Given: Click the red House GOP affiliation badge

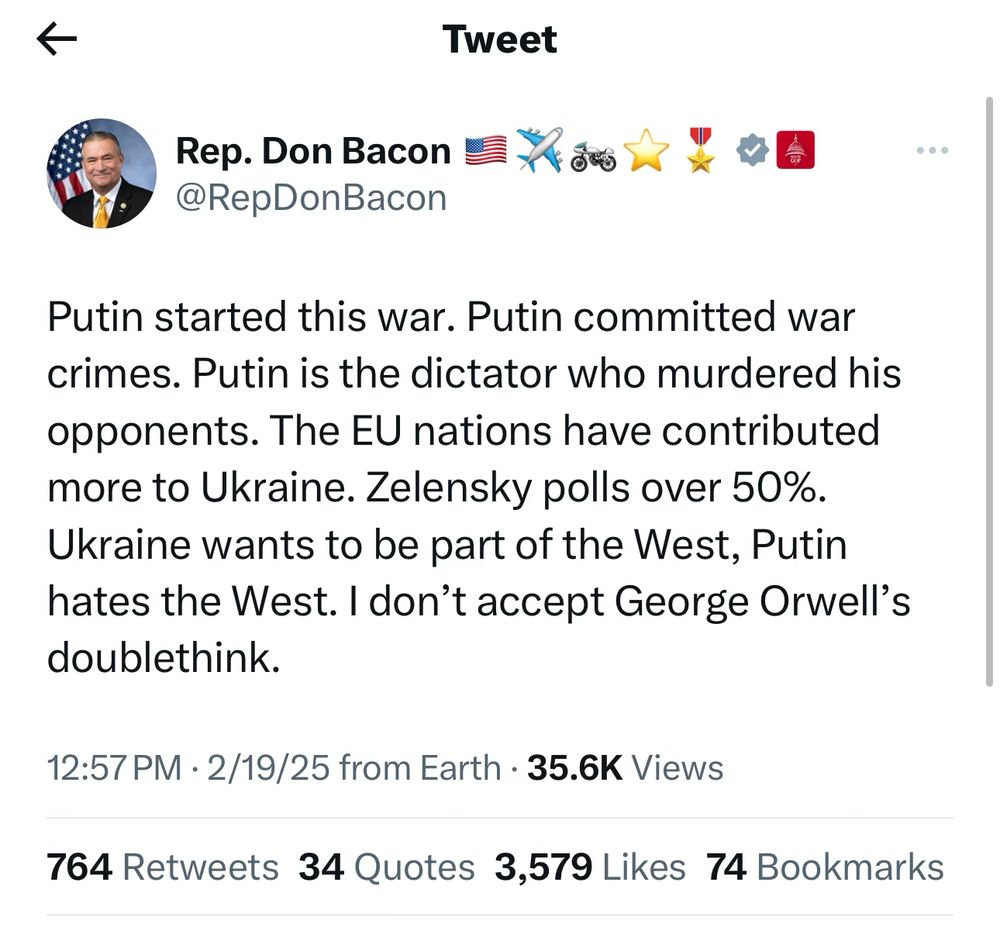Looking at the screenshot, I should coord(796,150).
